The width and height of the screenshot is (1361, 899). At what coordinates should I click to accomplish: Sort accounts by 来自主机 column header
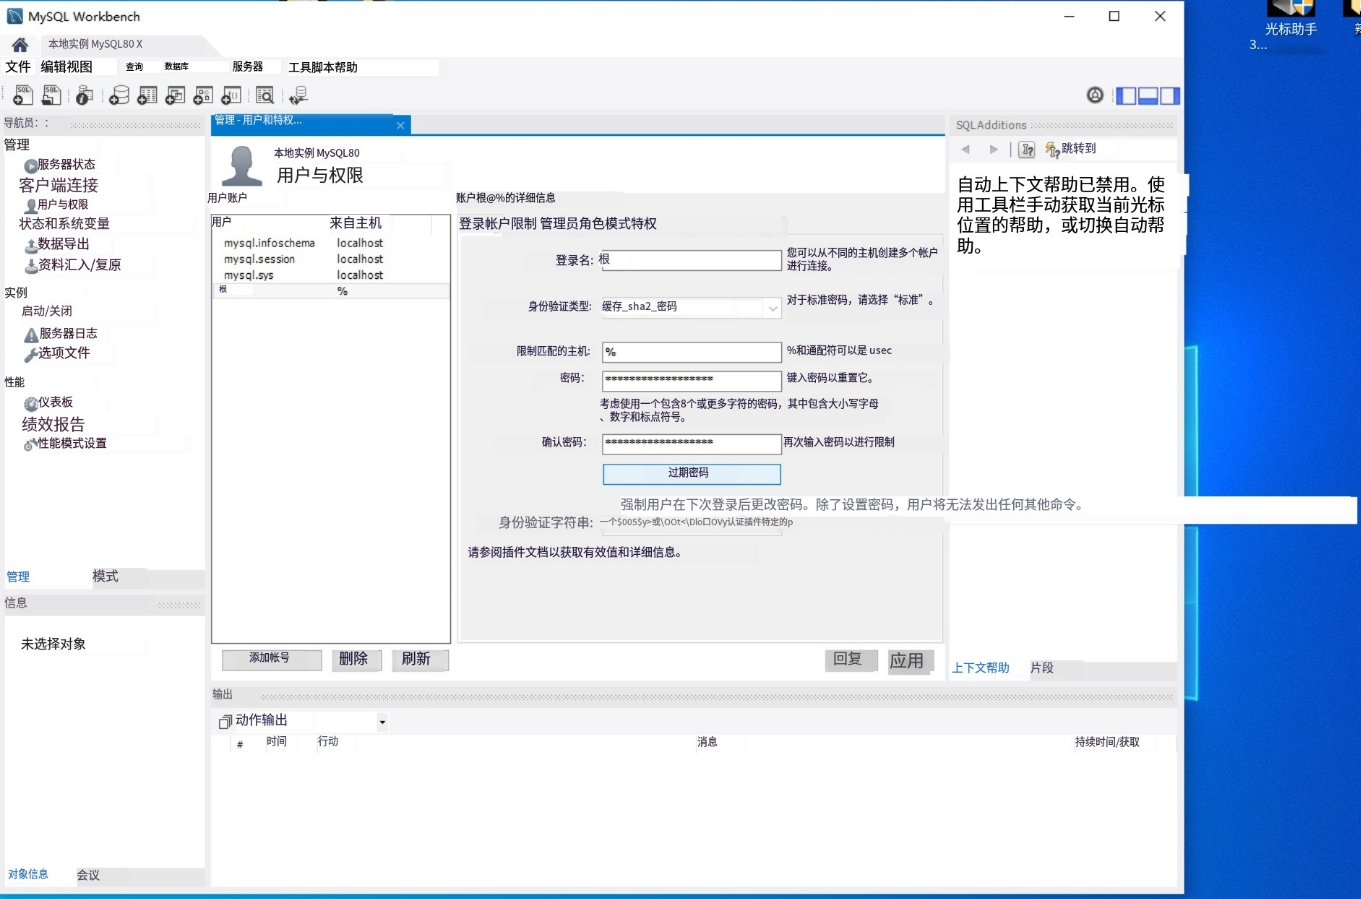[x=356, y=223]
